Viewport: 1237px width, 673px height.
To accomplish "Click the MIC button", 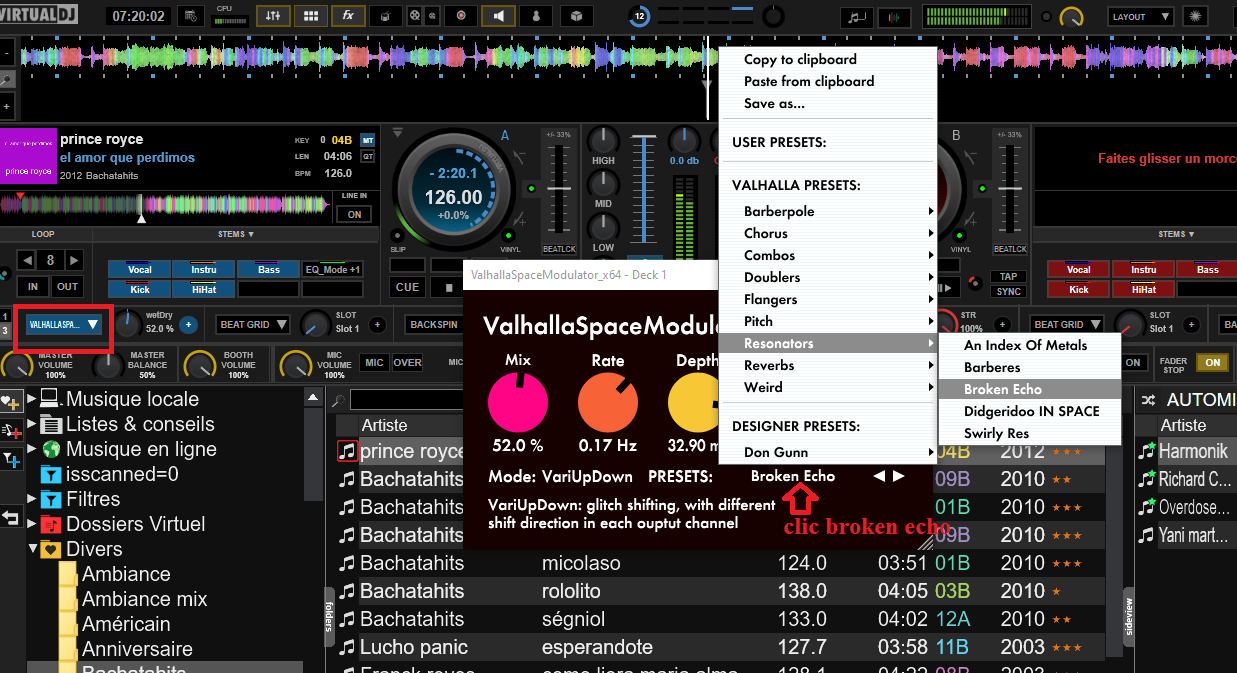I will (374, 362).
